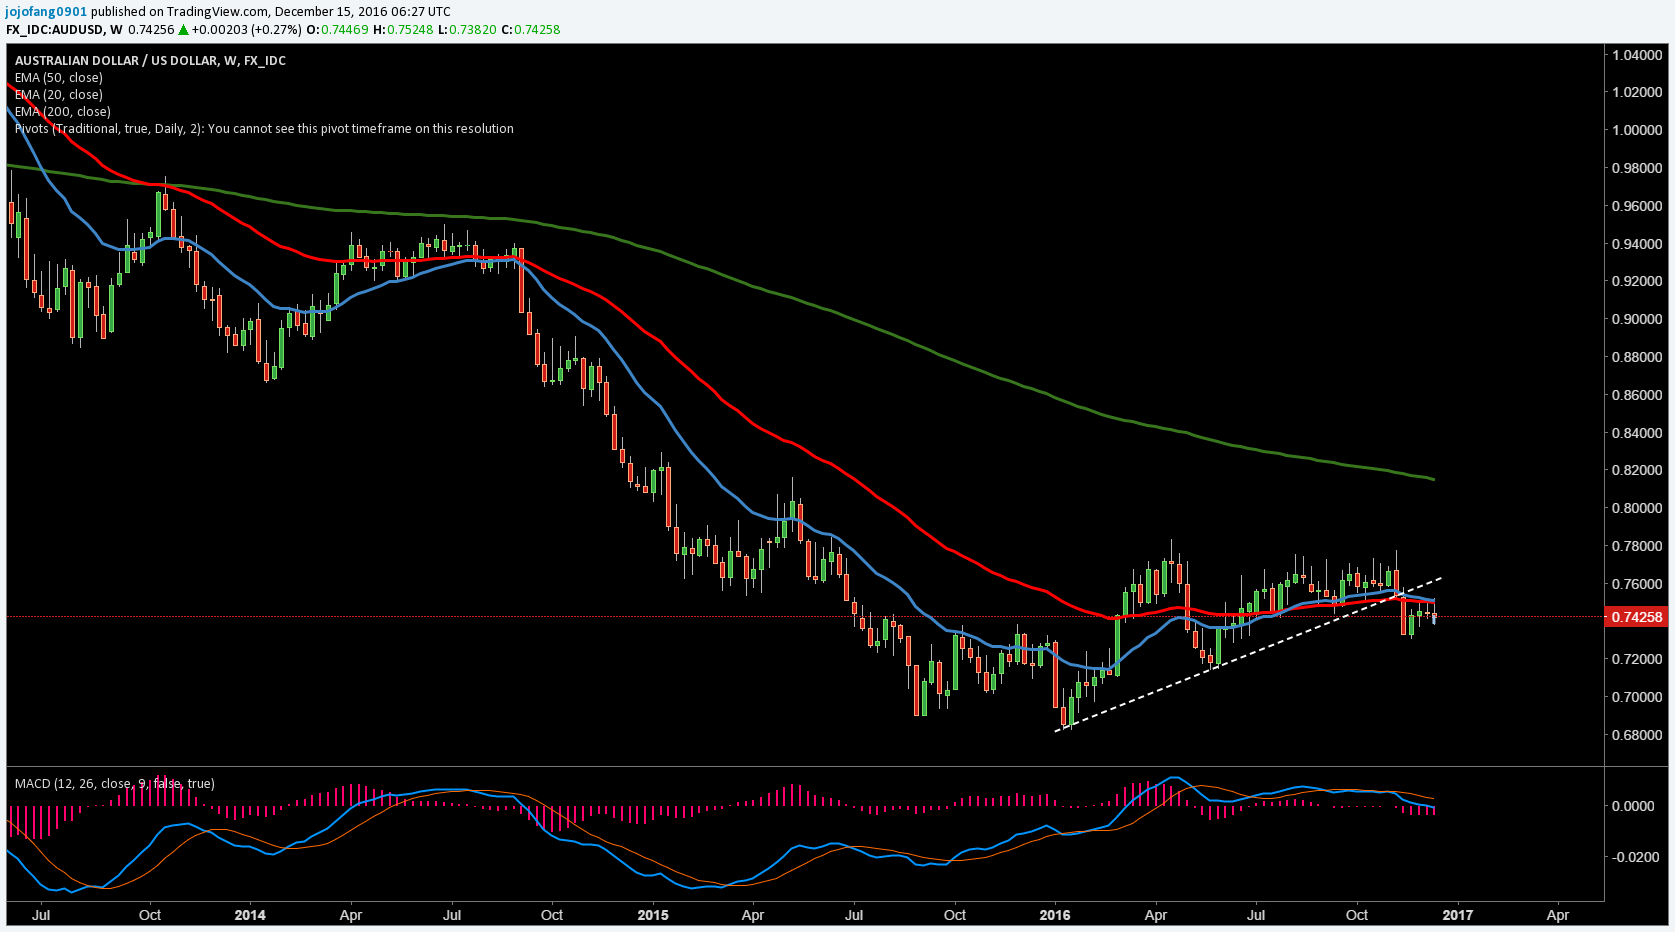
Task: Click the MACD (12, 26, close, 9) label
Action: tap(115, 783)
